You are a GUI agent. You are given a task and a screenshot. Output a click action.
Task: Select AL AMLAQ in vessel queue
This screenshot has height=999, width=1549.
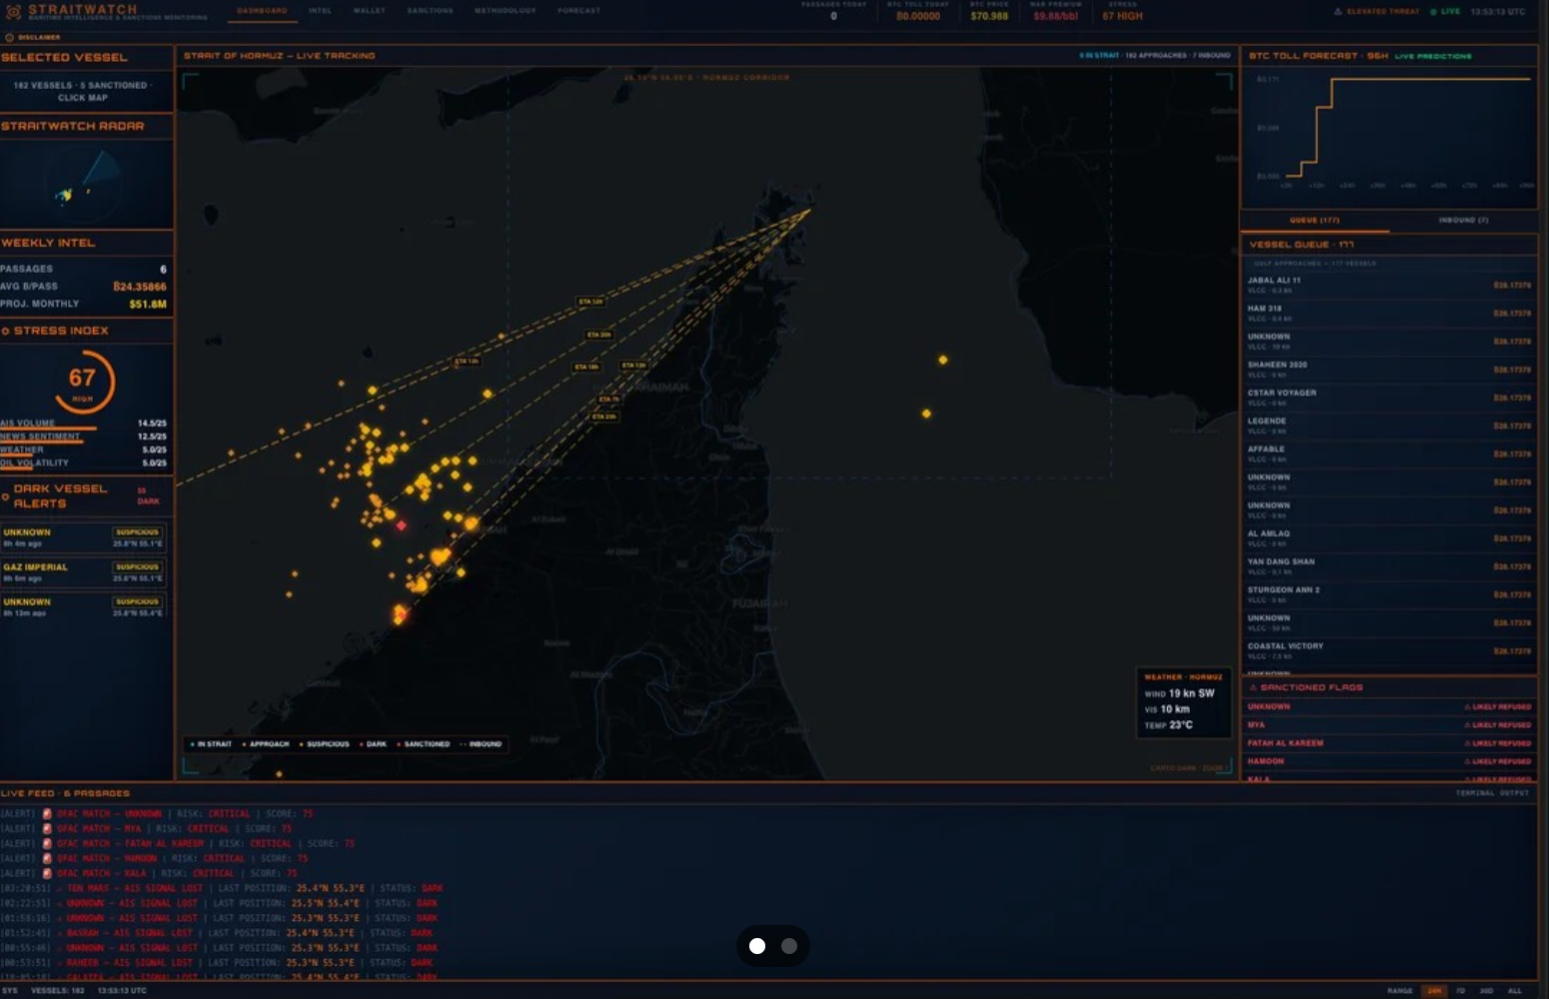[1388, 538]
